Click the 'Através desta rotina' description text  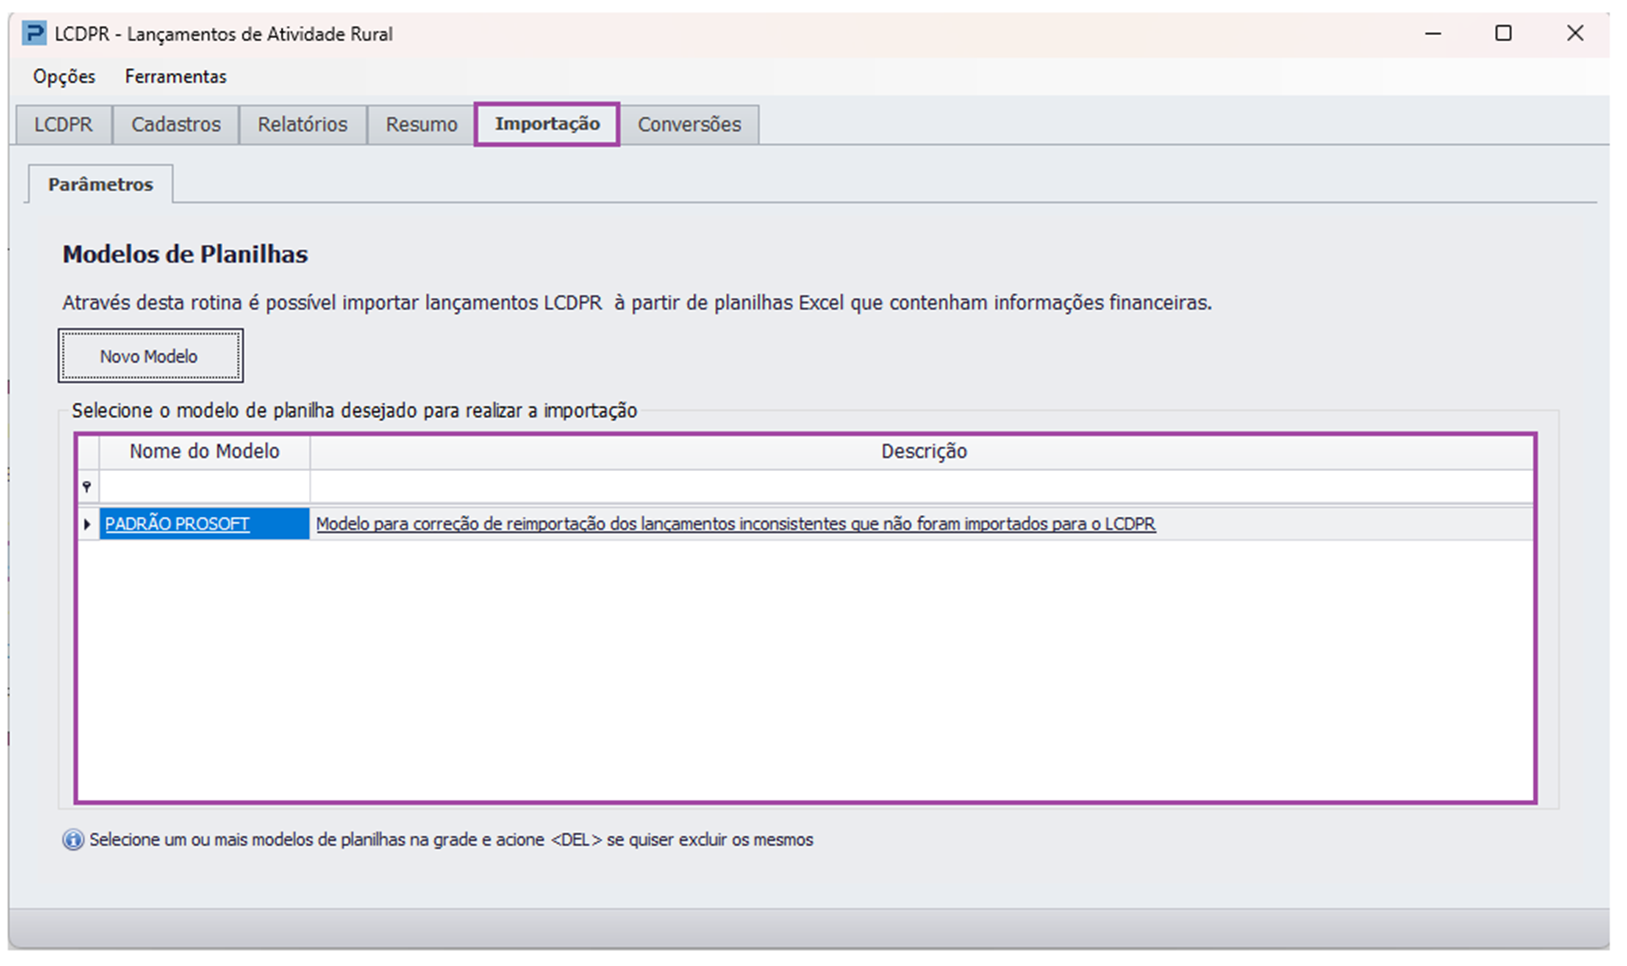click(x=637, y=302)
